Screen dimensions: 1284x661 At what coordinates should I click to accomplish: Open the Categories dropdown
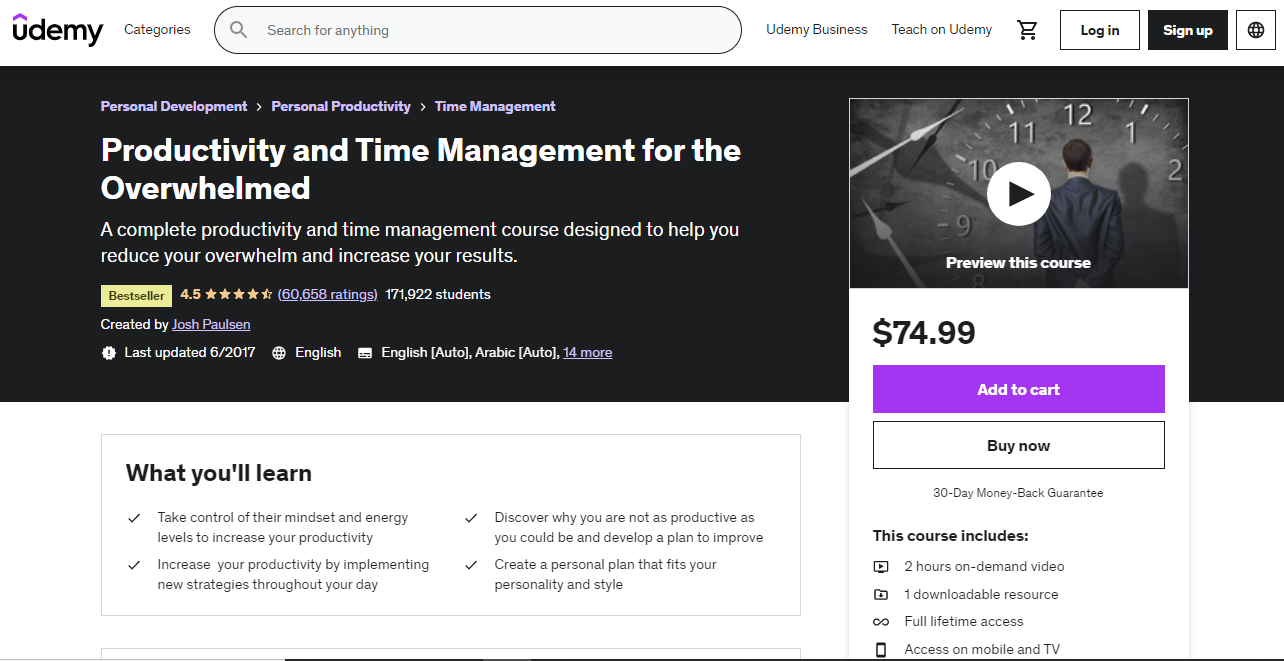[x=157, y=30]
